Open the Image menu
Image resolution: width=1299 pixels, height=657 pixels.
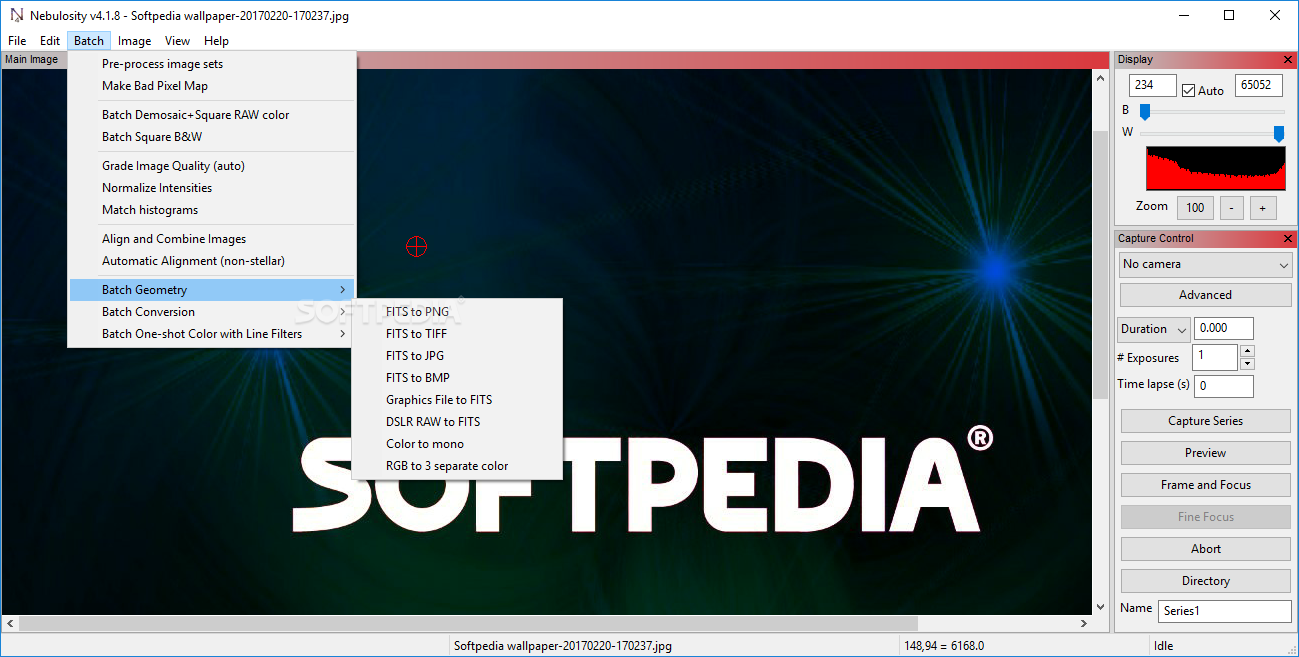click(x=134, y=41)
